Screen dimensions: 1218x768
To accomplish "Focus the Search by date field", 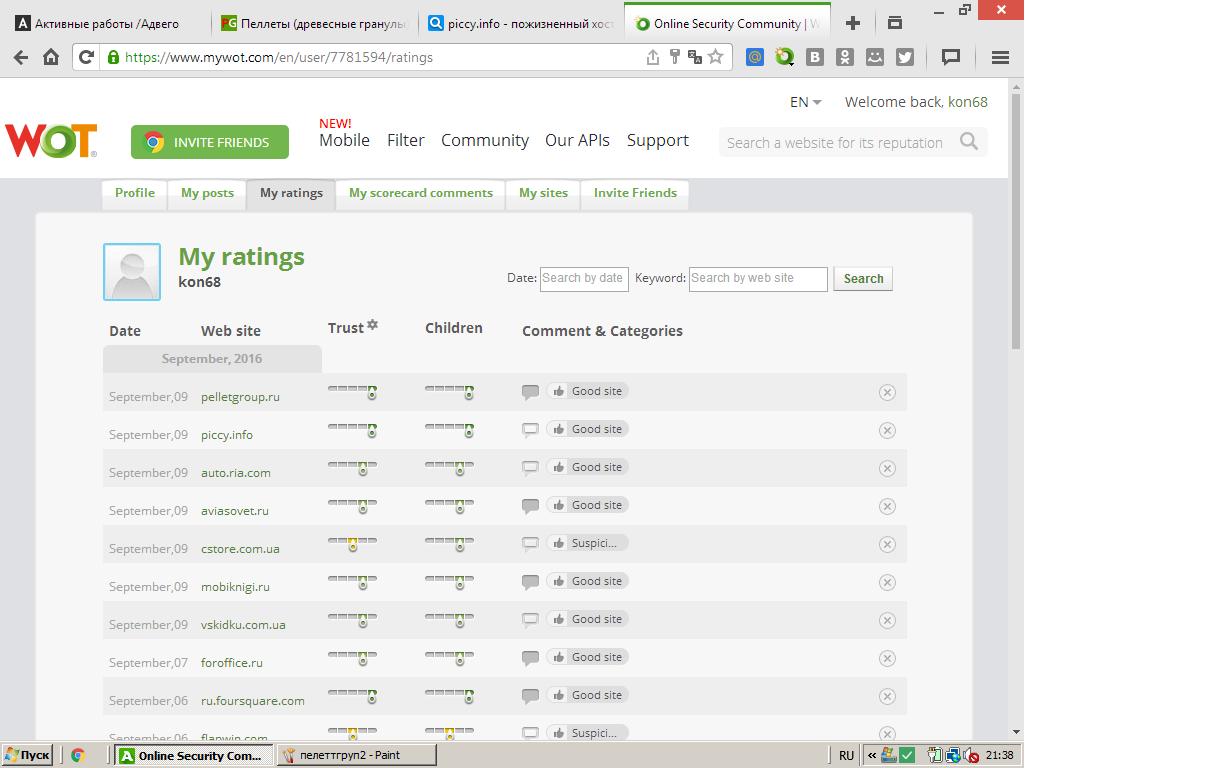I will point(584,279).
